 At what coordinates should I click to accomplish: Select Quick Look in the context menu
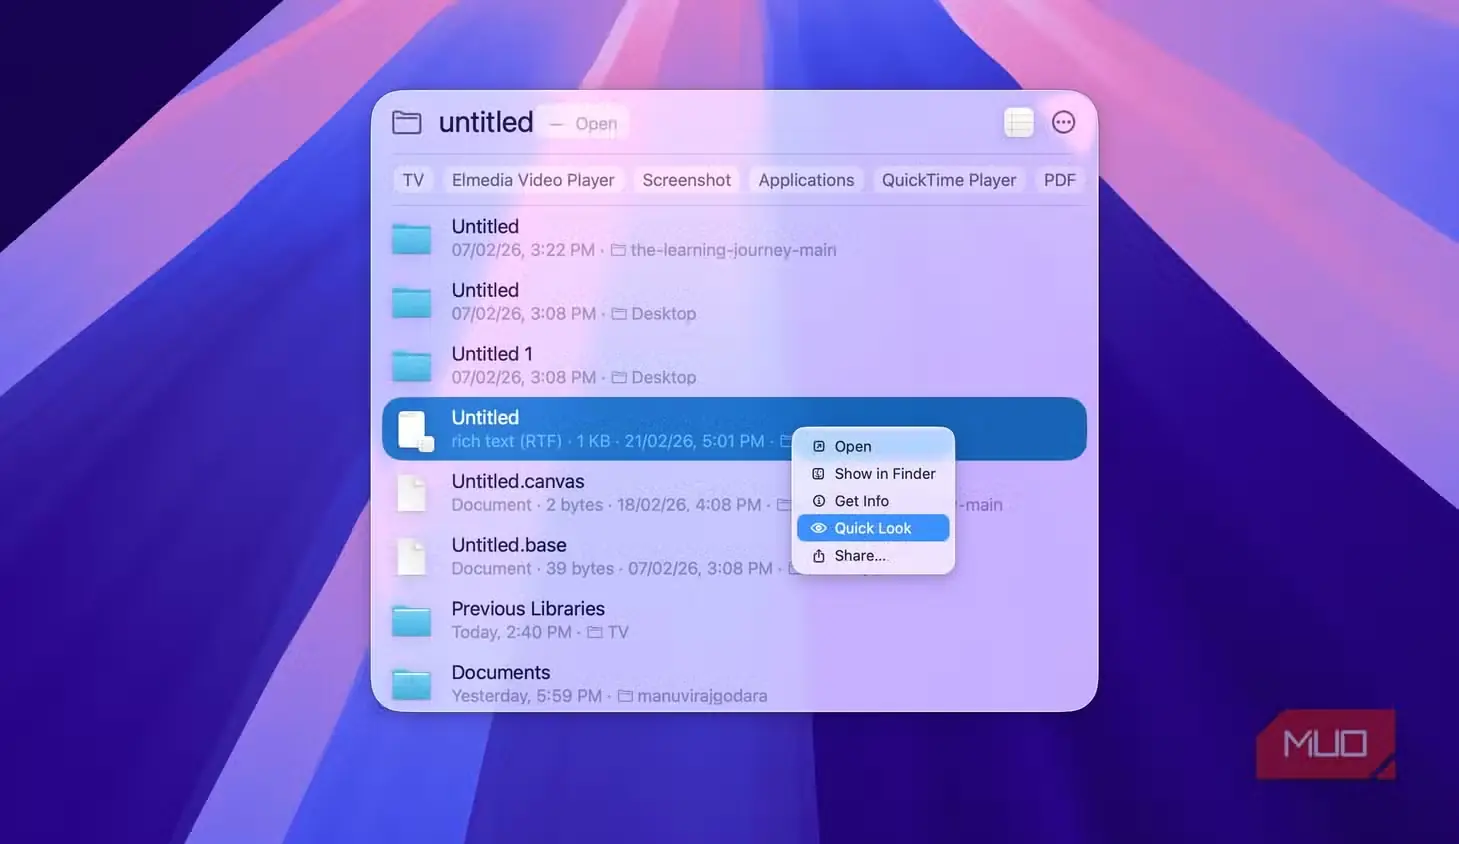pyautogui.click(x=875, y=528)
